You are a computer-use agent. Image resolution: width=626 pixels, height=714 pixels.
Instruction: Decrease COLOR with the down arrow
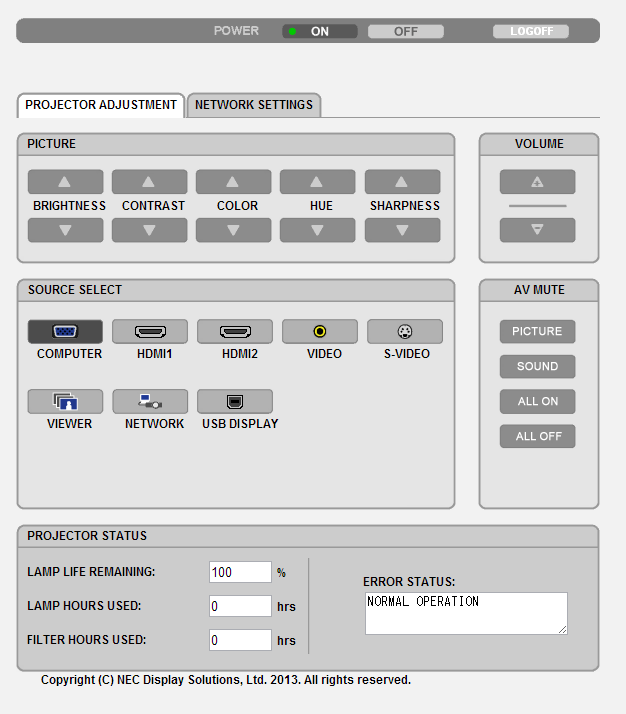tap(234, 230)
